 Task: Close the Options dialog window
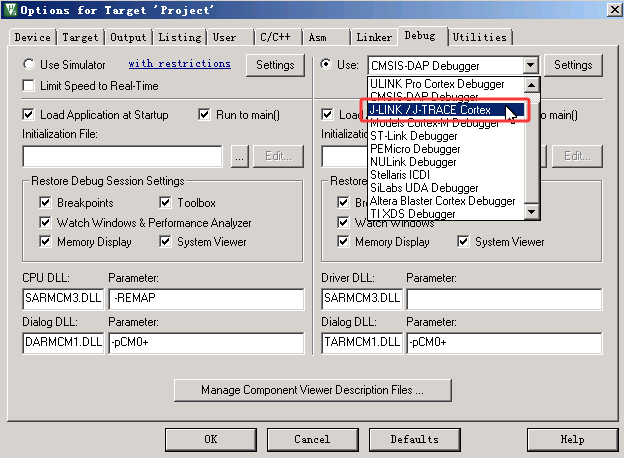[614, 10]
